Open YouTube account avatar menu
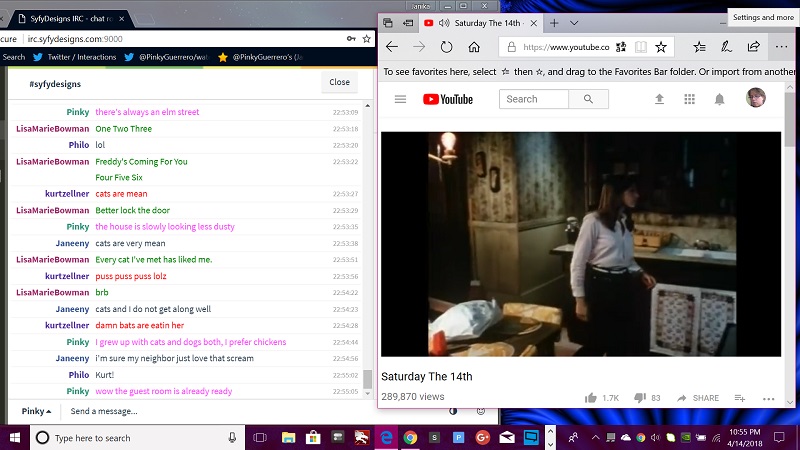The height and width of the screenshot is (450, 800). [x=756, y=97]
